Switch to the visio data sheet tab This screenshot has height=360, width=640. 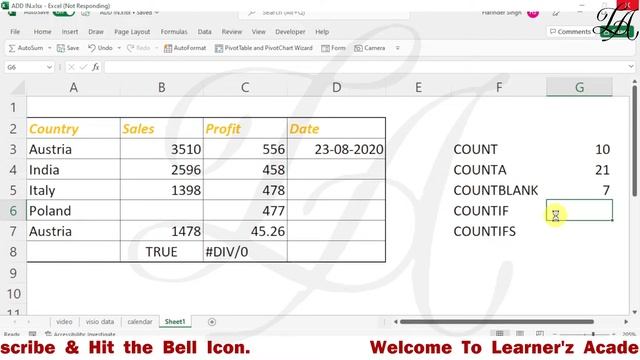tap(100, 322)
